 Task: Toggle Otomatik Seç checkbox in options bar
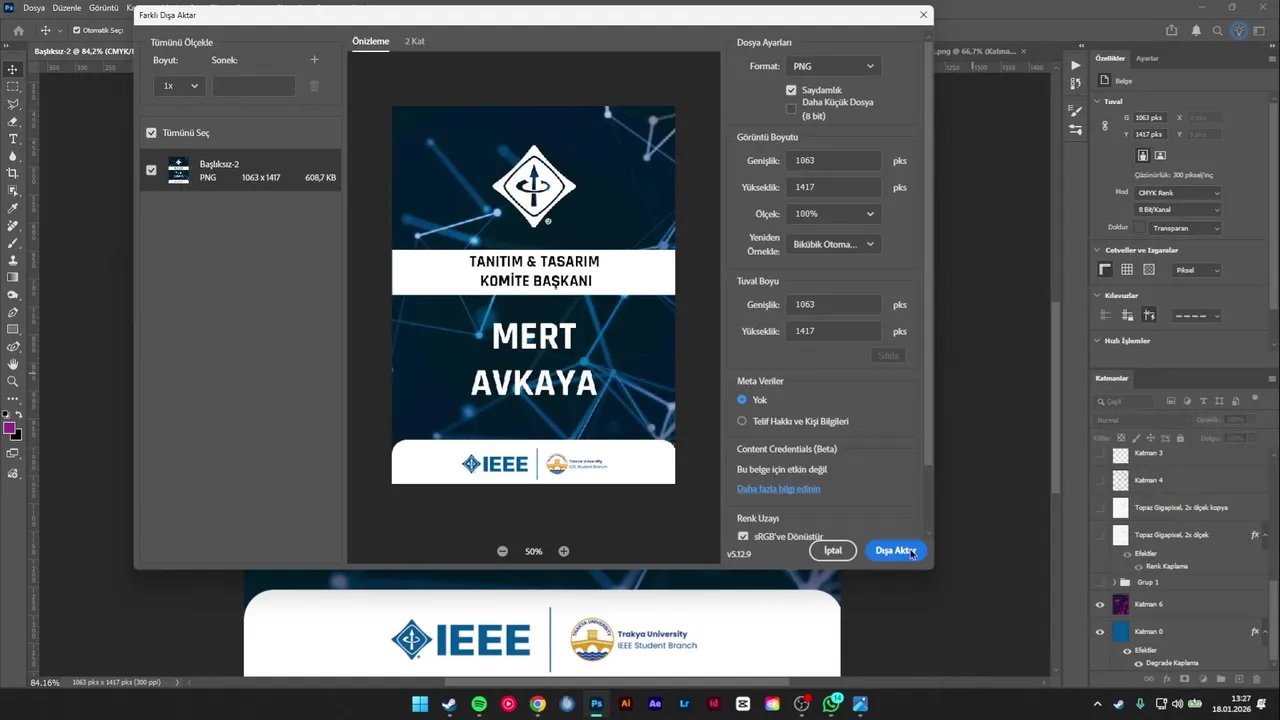point(76,30)
